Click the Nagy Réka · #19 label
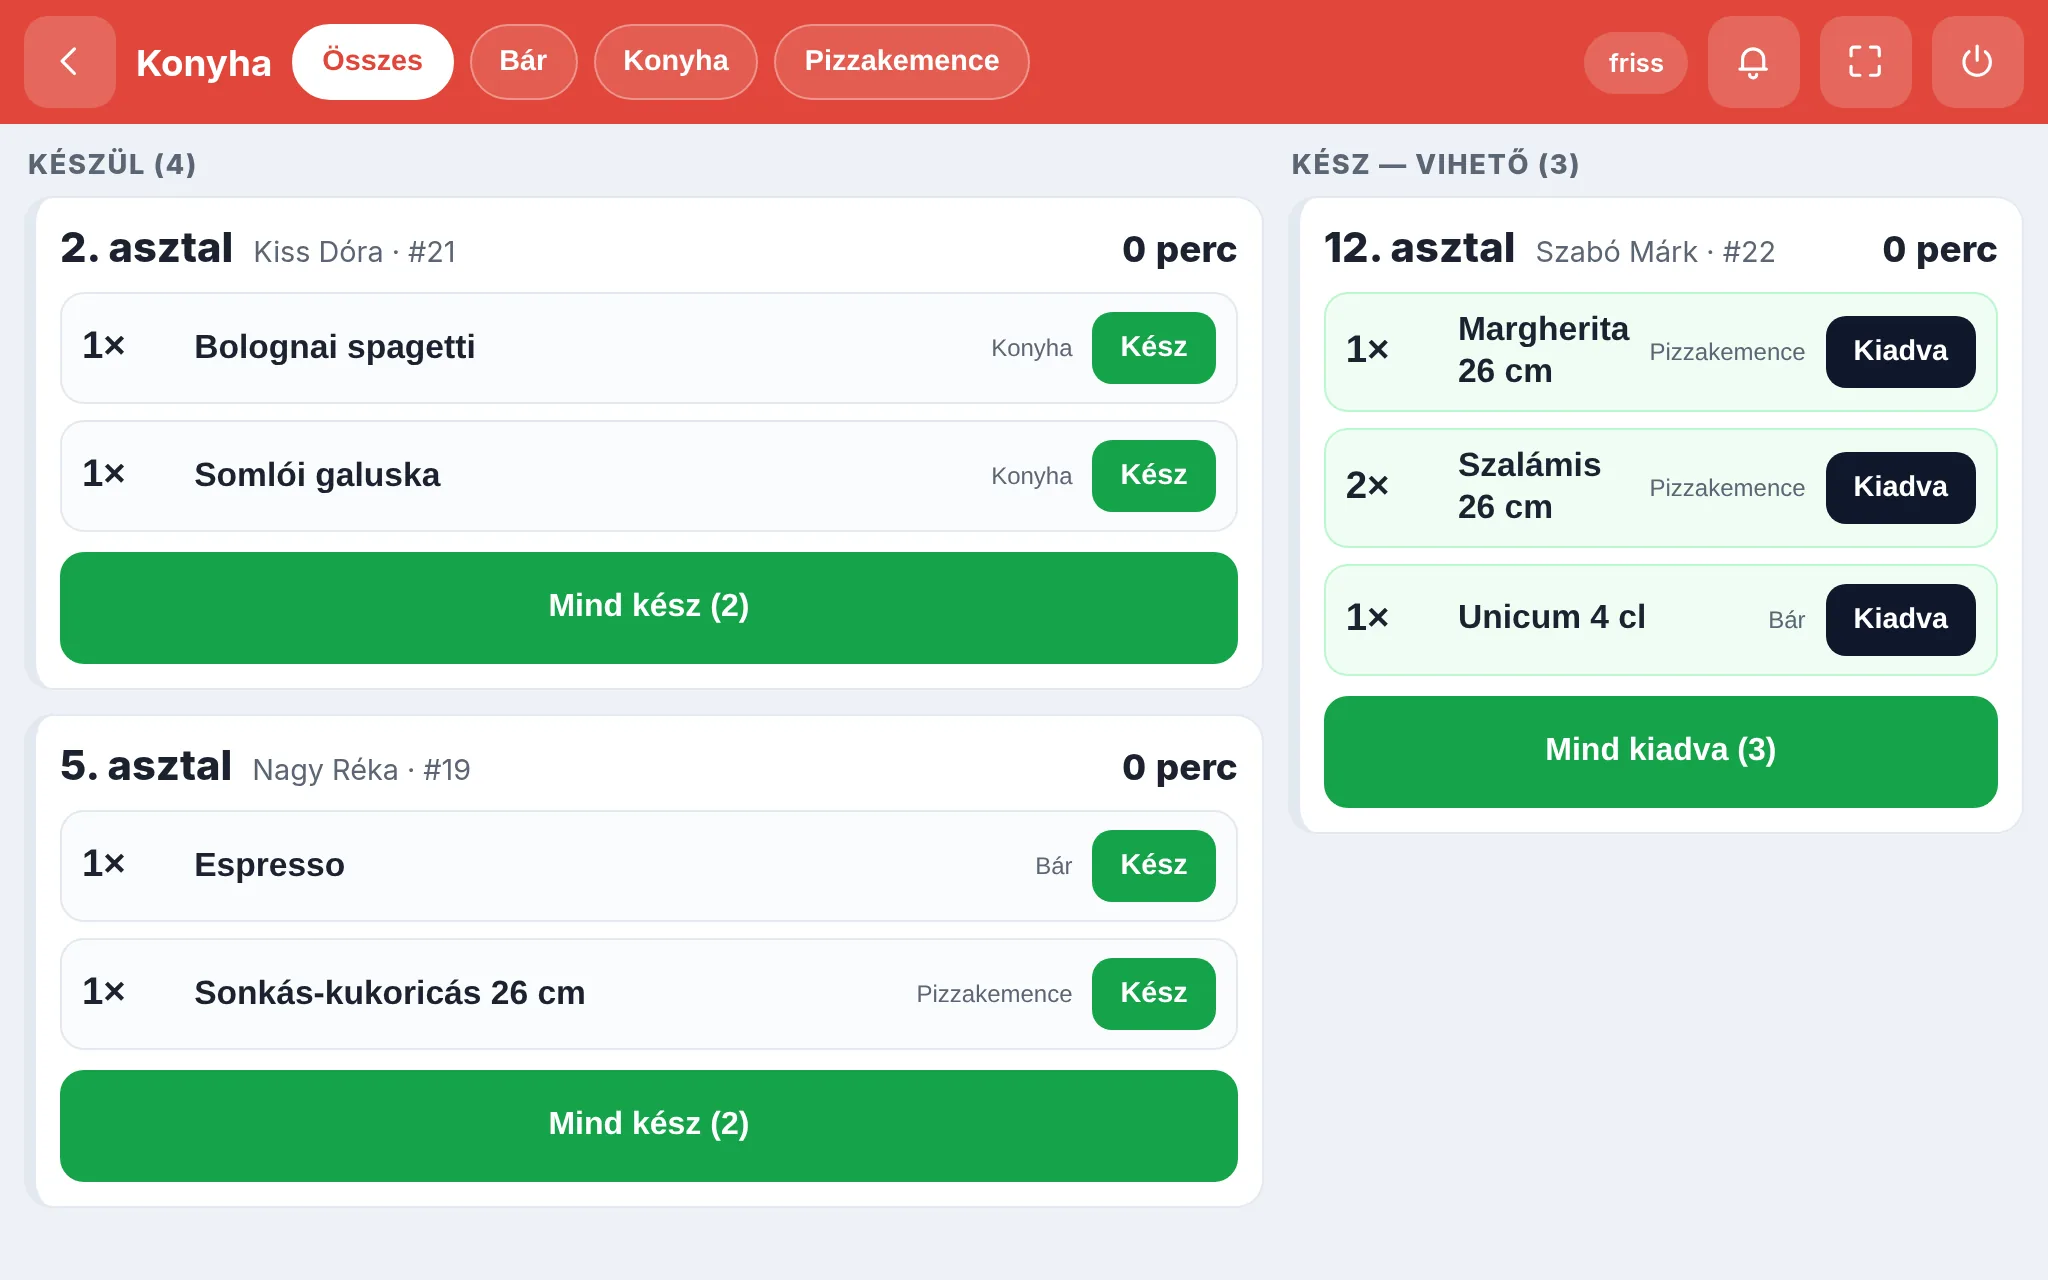This screenshot has width=2048, height=1280. point(362,770)
